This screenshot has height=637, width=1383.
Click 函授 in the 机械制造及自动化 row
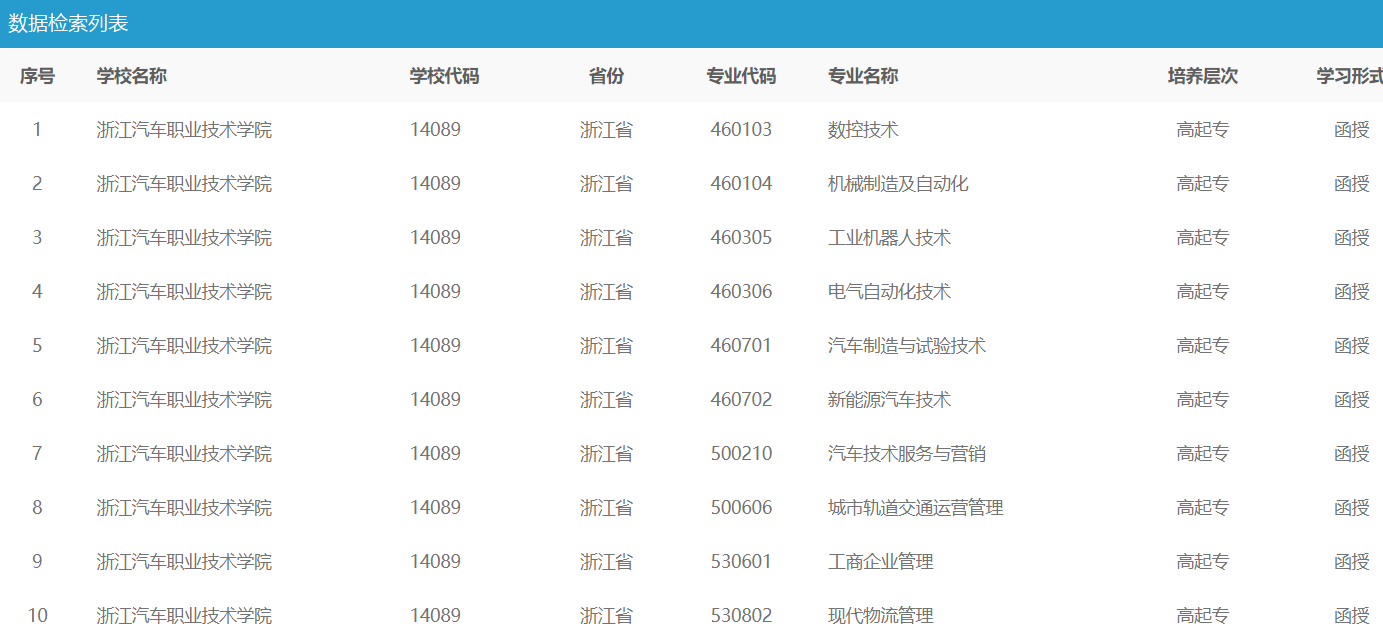pyautogui.click(x=1352, y=184)
